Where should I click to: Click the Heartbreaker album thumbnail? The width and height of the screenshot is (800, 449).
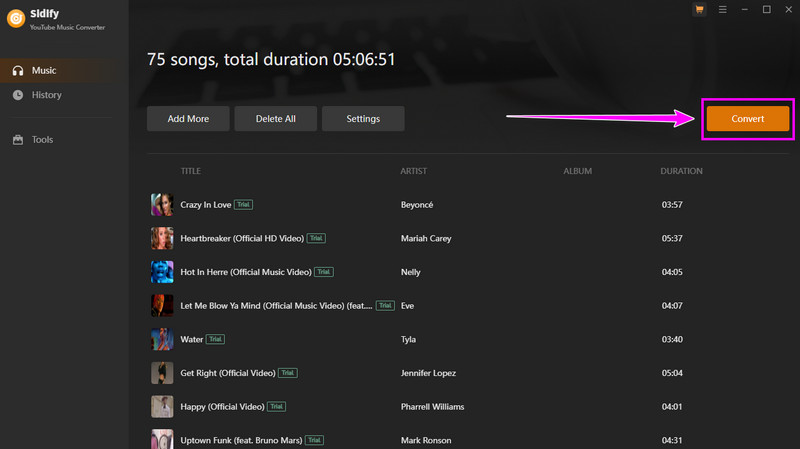click(x=162, y=238)
